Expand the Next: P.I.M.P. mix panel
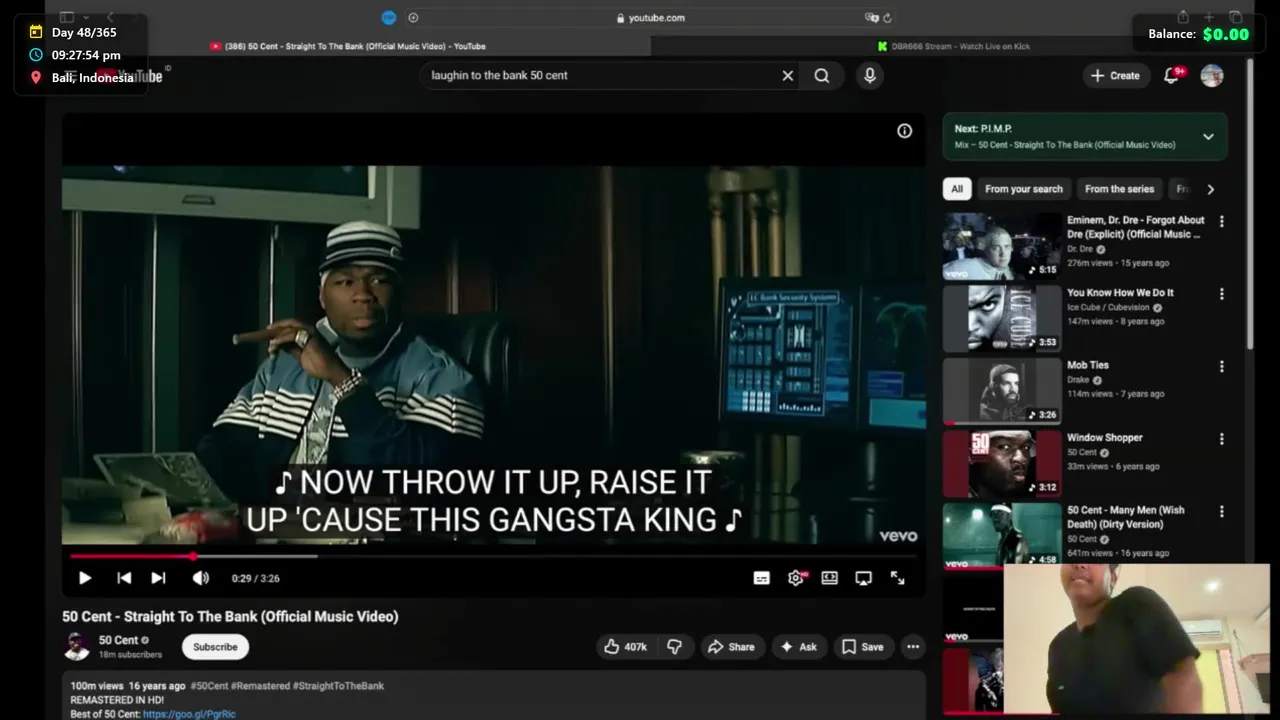This screenshot has width=1280, height=720. click(1208, 137)
